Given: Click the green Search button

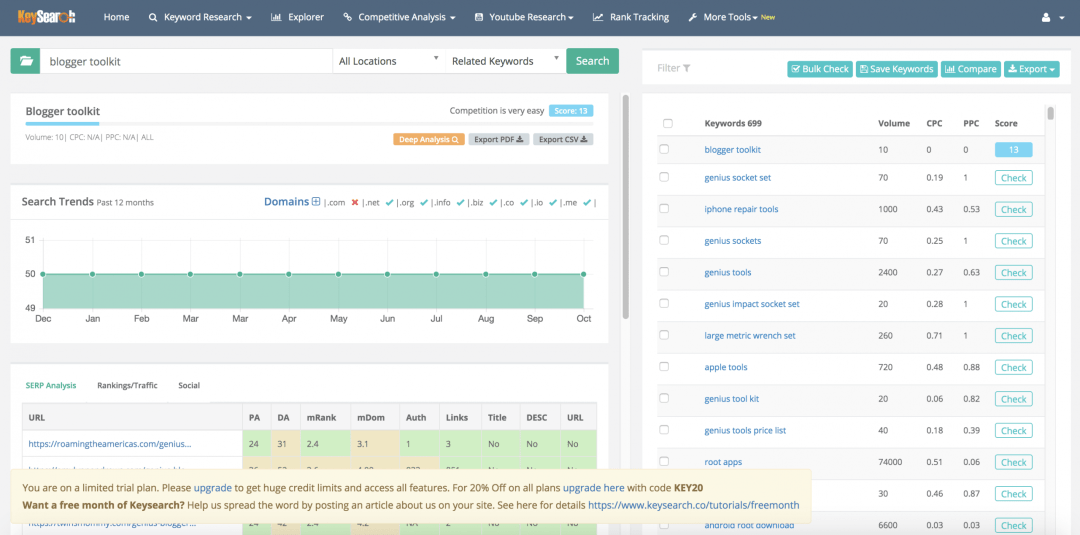Looking at the screenshot, I should 592,61.
